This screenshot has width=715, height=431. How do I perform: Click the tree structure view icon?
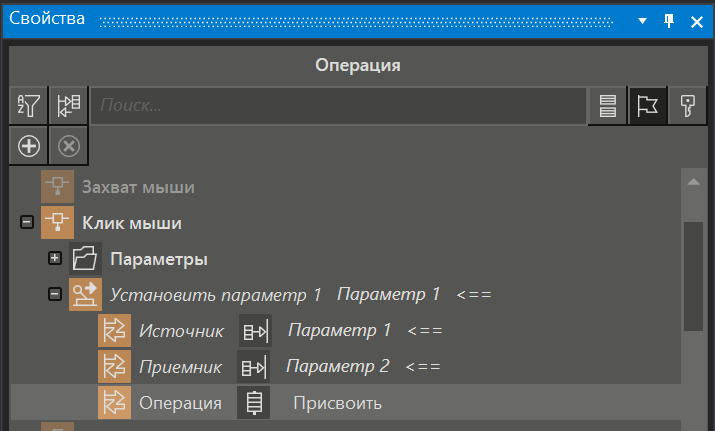[x=68, y=105]
